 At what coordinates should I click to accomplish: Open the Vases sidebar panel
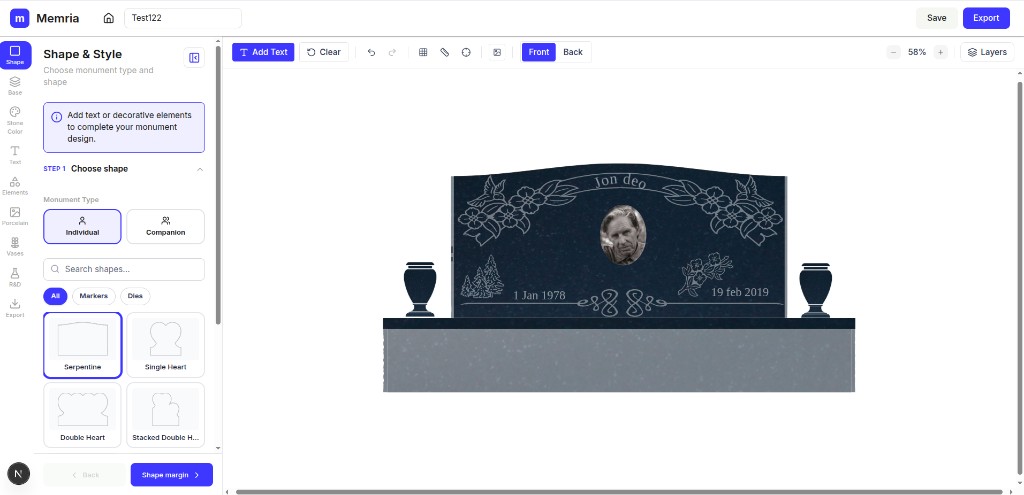[15, 247]
